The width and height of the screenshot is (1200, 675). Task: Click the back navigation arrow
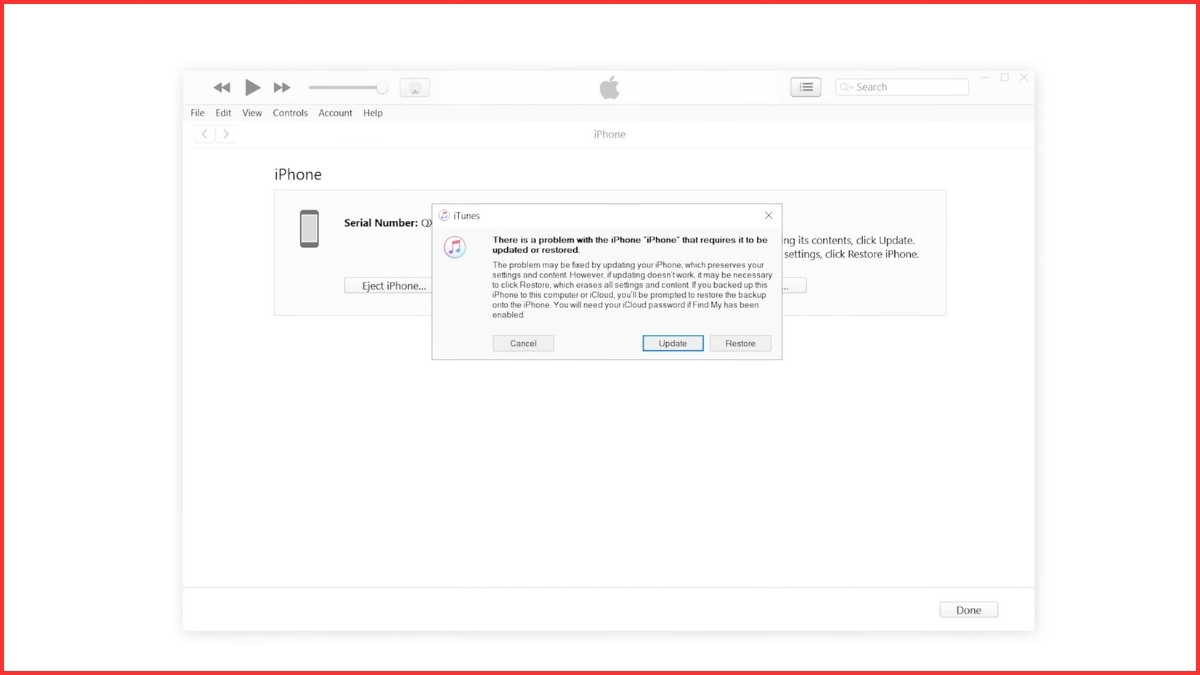click(204, 133)
